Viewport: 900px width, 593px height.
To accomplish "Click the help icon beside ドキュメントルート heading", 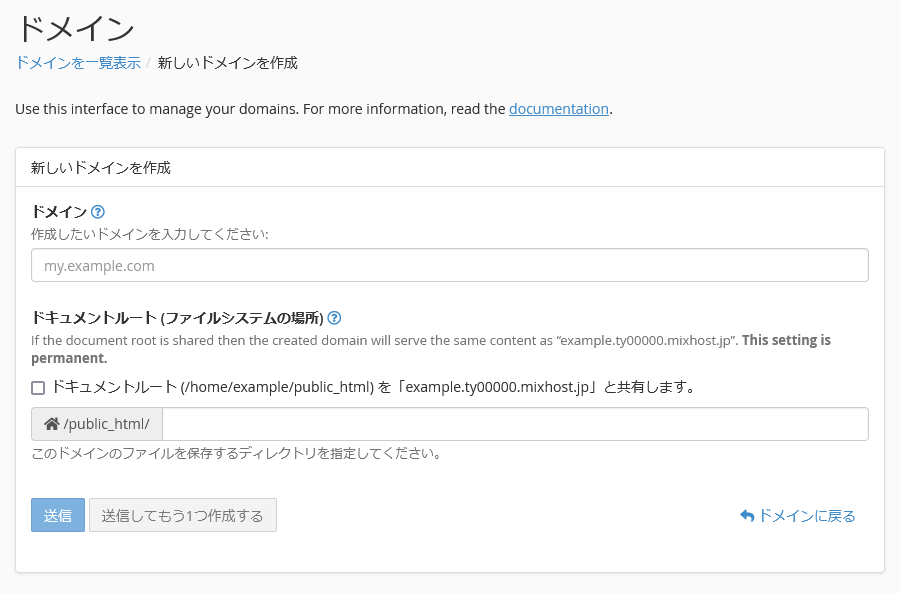I will click(x=334, y=318).
